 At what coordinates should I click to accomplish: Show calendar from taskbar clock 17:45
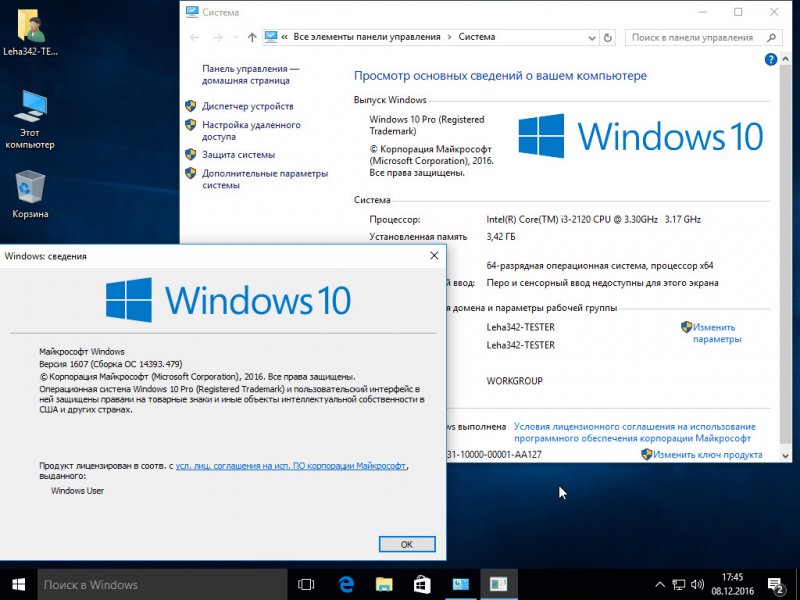733,585
